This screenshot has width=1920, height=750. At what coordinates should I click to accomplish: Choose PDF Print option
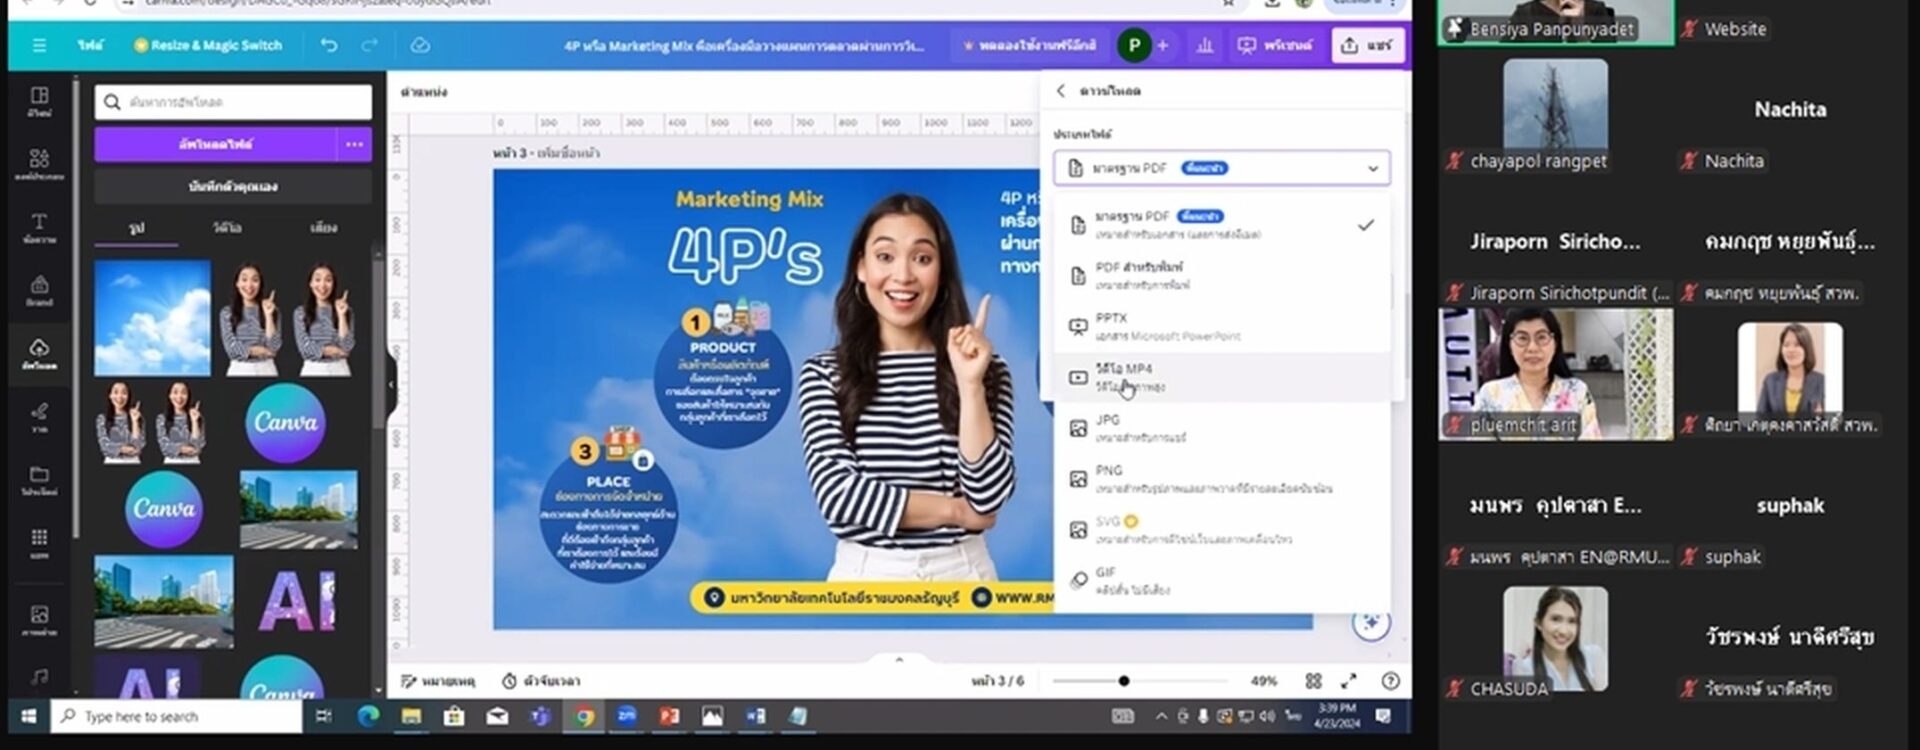(1221, 276)
